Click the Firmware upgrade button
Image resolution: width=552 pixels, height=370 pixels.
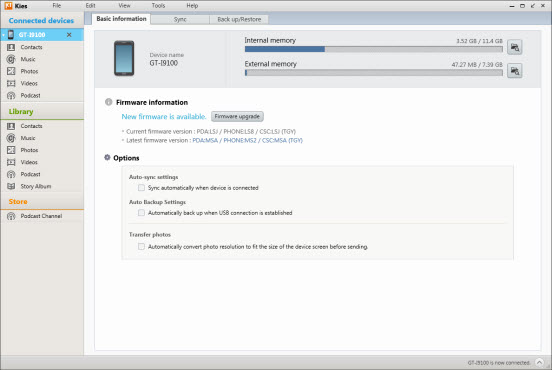point(237,117)
